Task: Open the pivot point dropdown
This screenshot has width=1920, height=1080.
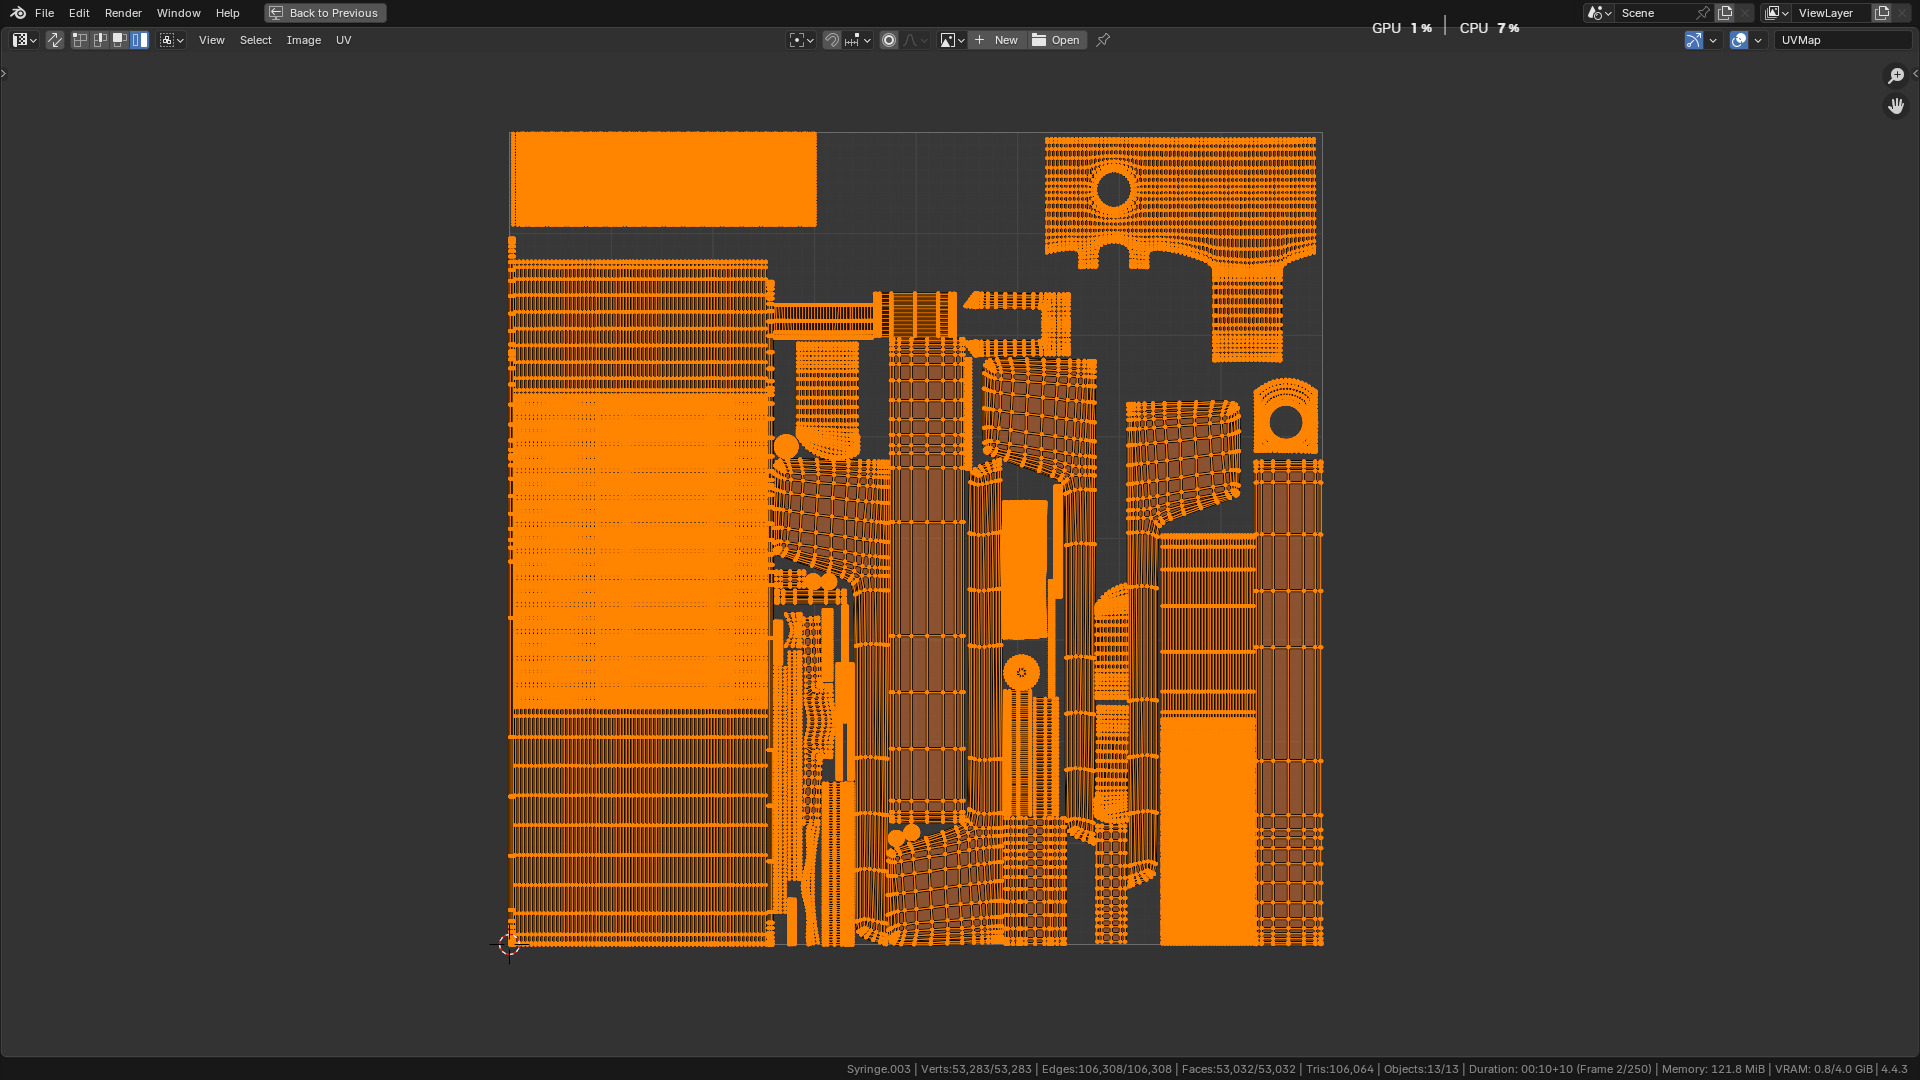Action: point(801,40)
